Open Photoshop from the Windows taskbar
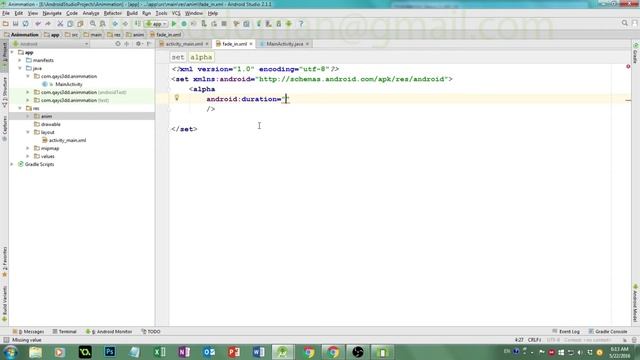 (110, 352)
